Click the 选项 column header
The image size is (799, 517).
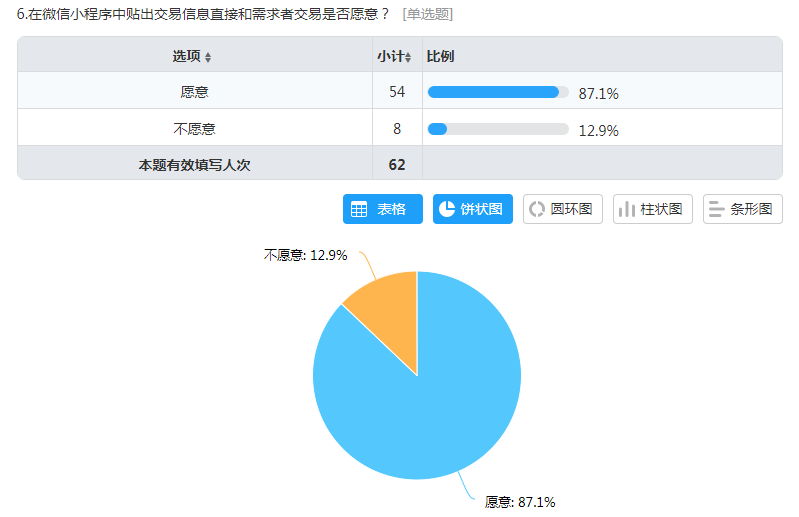pos(187,56)
